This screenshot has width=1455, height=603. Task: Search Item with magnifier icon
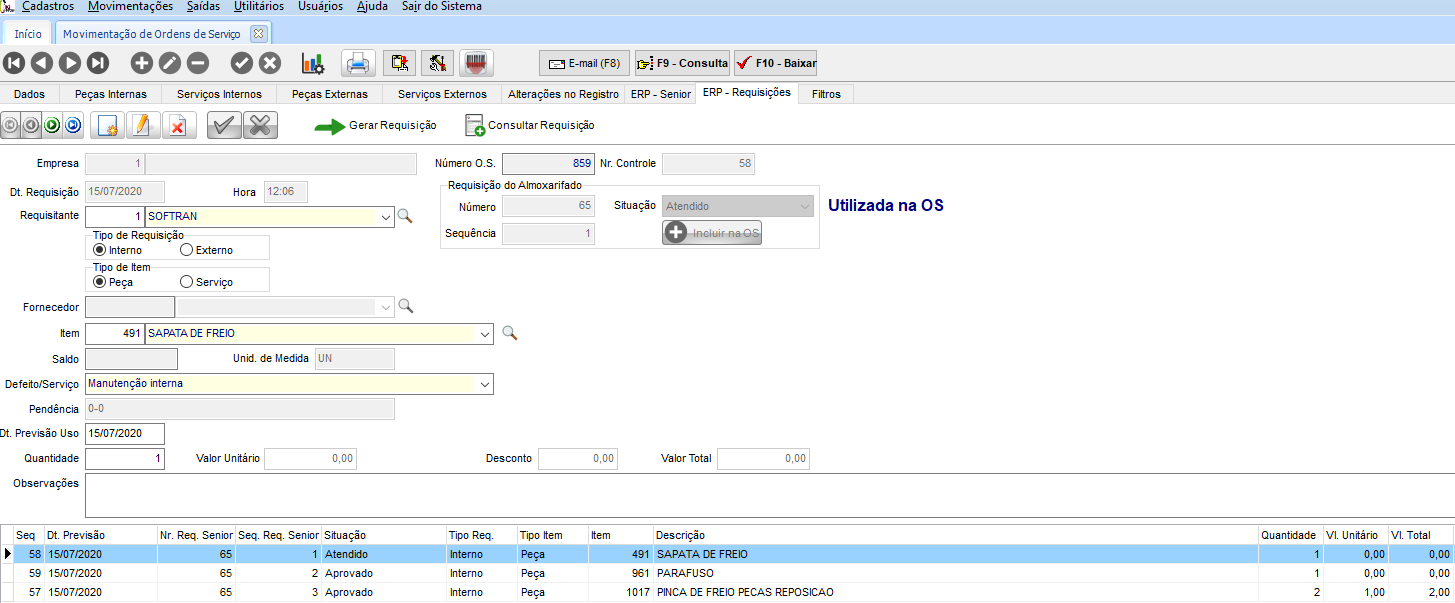(509, 333)
